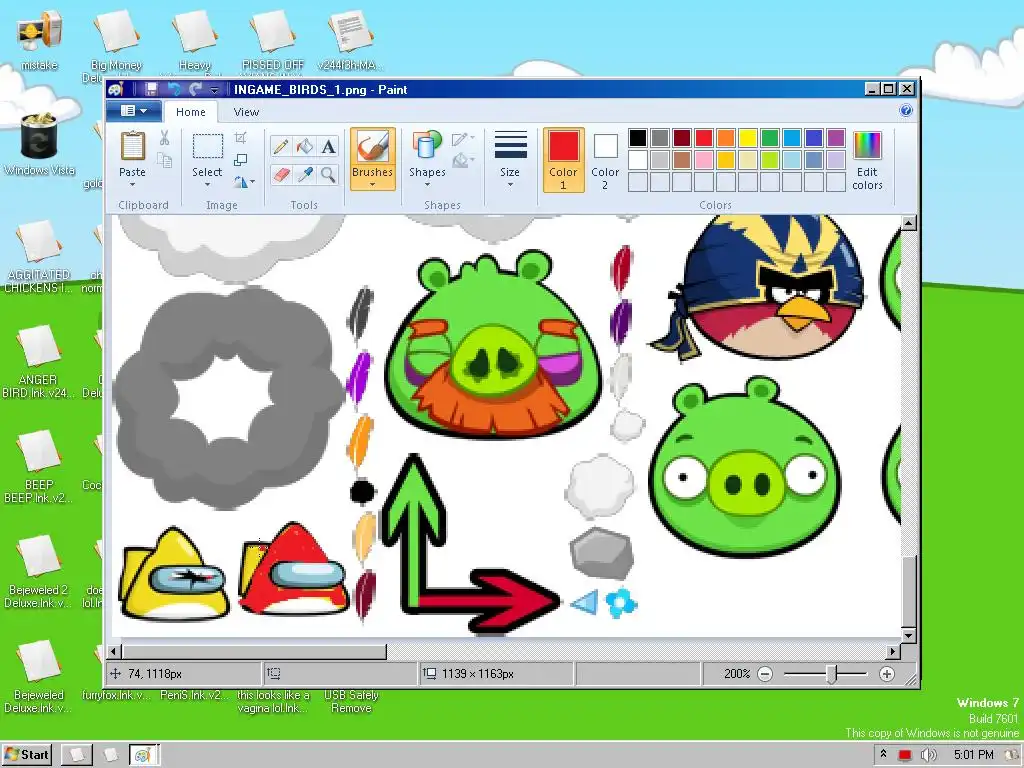
Task: Click the Copy icon in Clipboard group
Action: tap(164, 161)
